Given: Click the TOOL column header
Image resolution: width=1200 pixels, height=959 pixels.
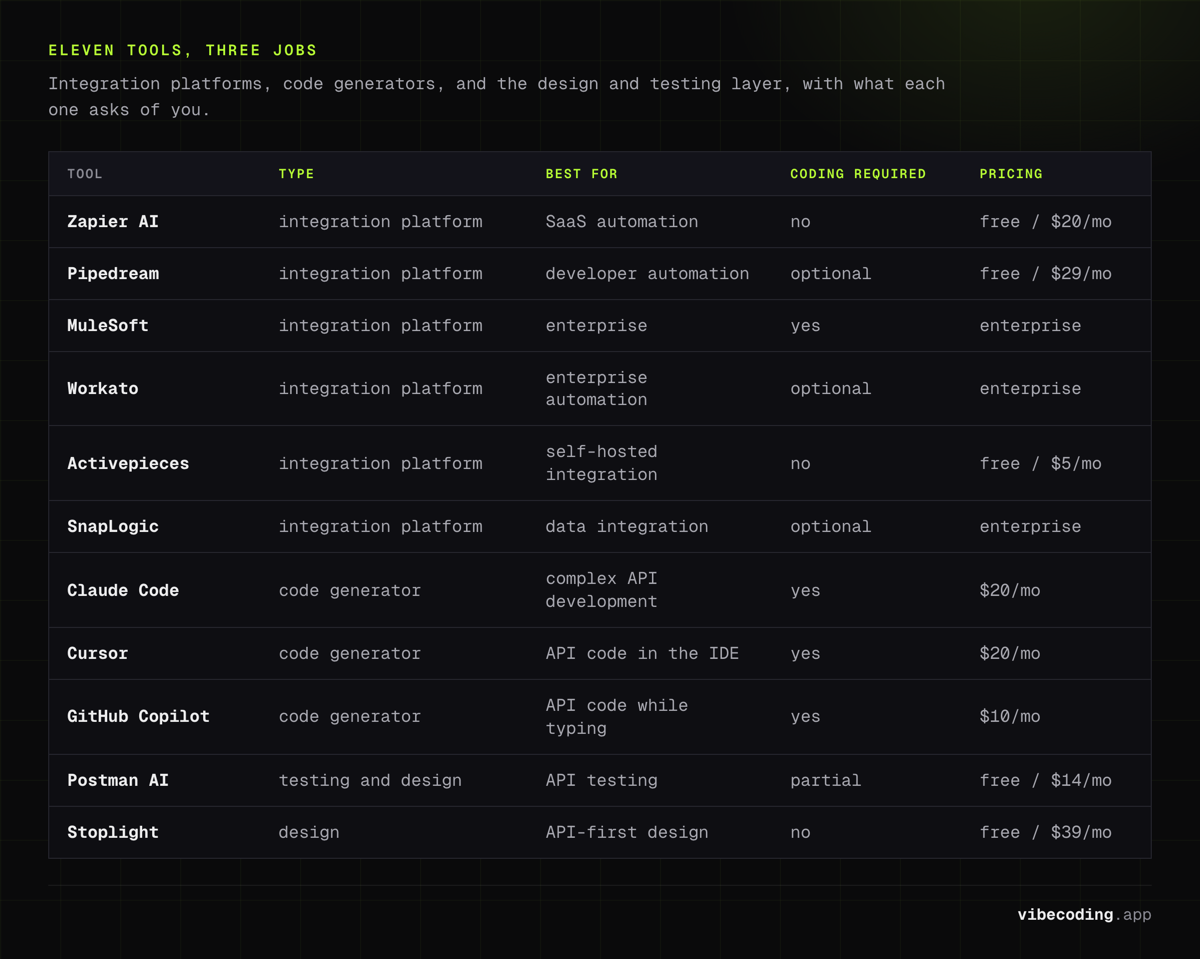Looking at the screenshot, I should tap(85, 174).
